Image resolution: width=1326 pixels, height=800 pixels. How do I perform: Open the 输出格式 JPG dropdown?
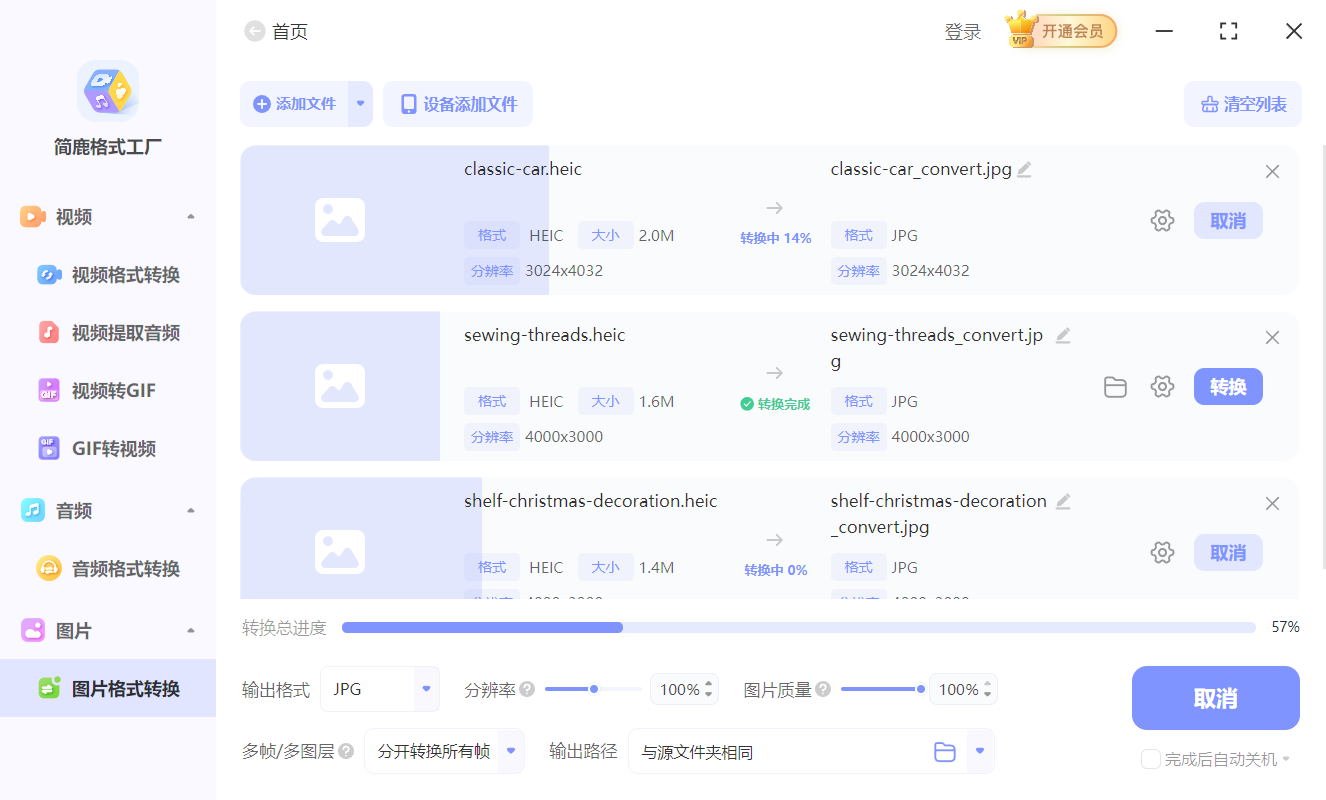coord(380,689)
